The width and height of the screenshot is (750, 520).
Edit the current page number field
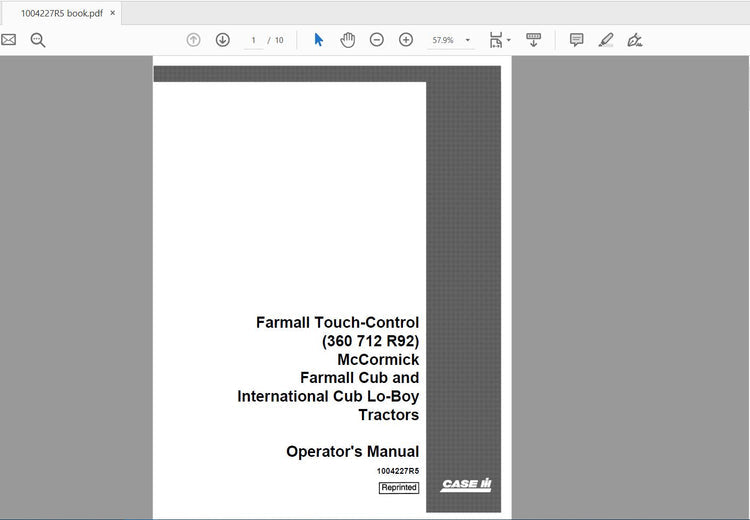(254, 41)
